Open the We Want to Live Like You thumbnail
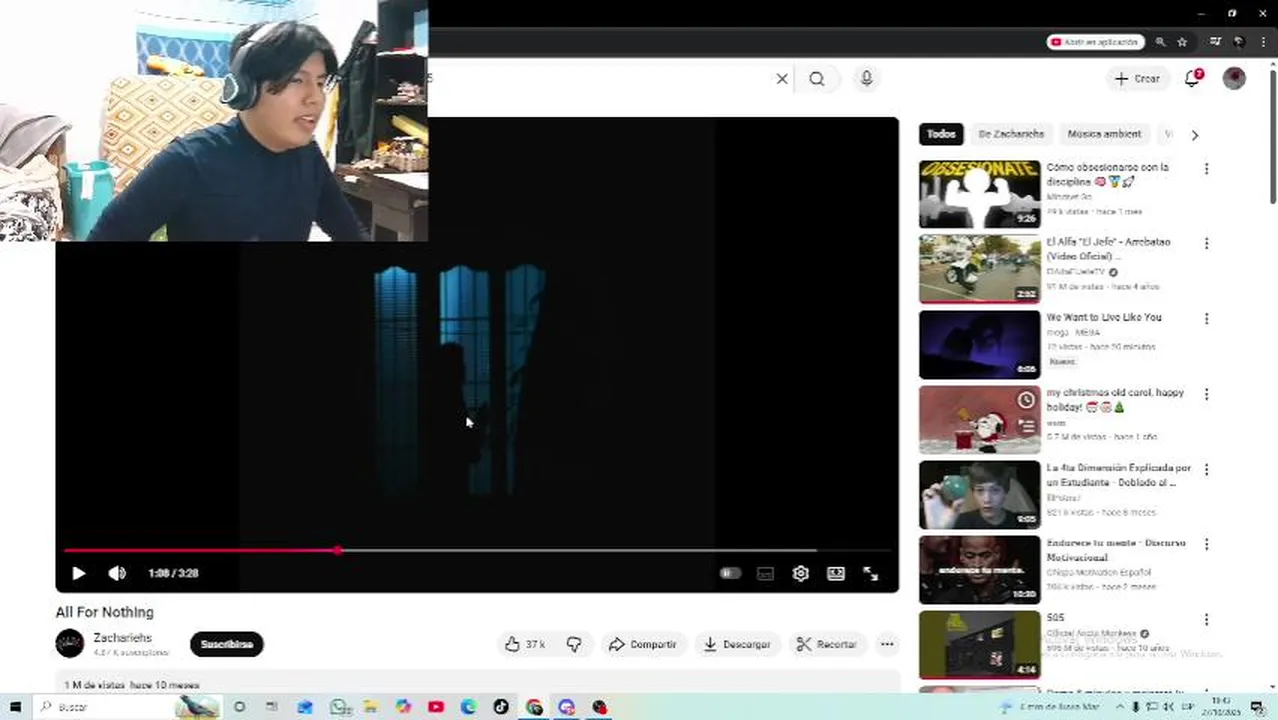1278x720 pixels. 979,344
